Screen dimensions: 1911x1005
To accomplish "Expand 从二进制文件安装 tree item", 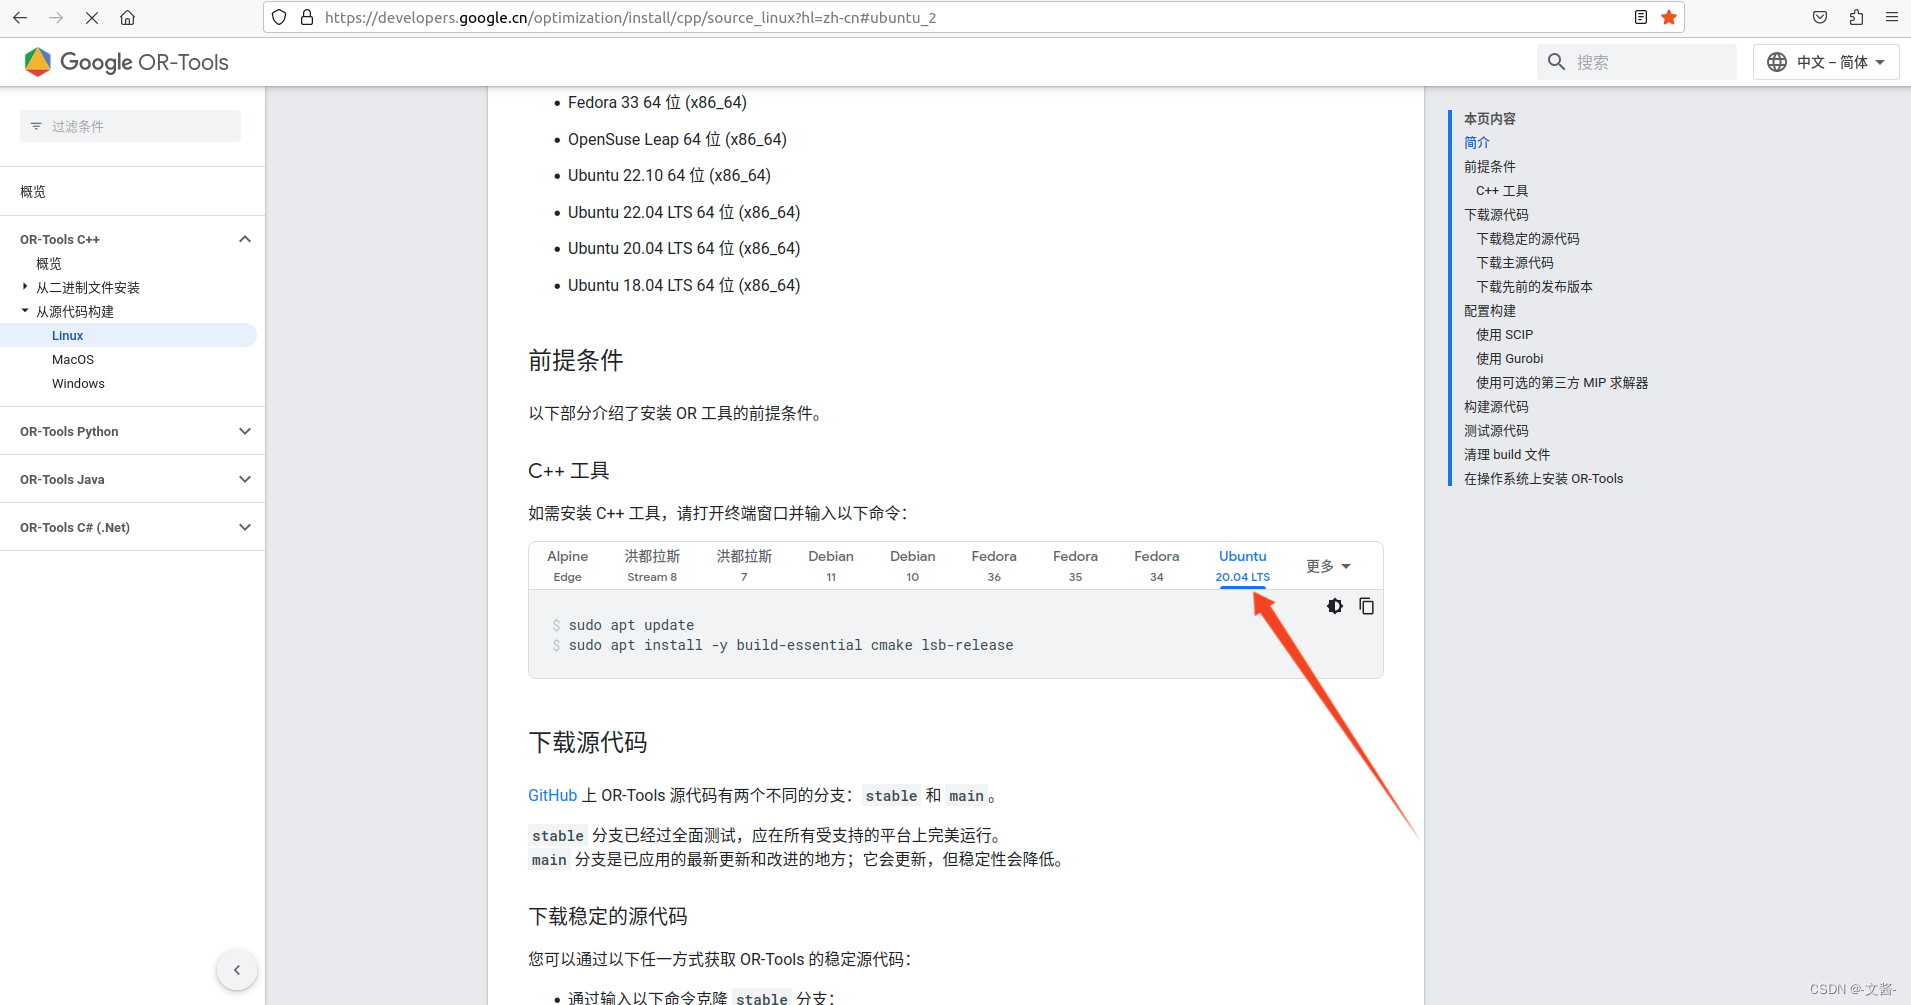I will (25, 287).
